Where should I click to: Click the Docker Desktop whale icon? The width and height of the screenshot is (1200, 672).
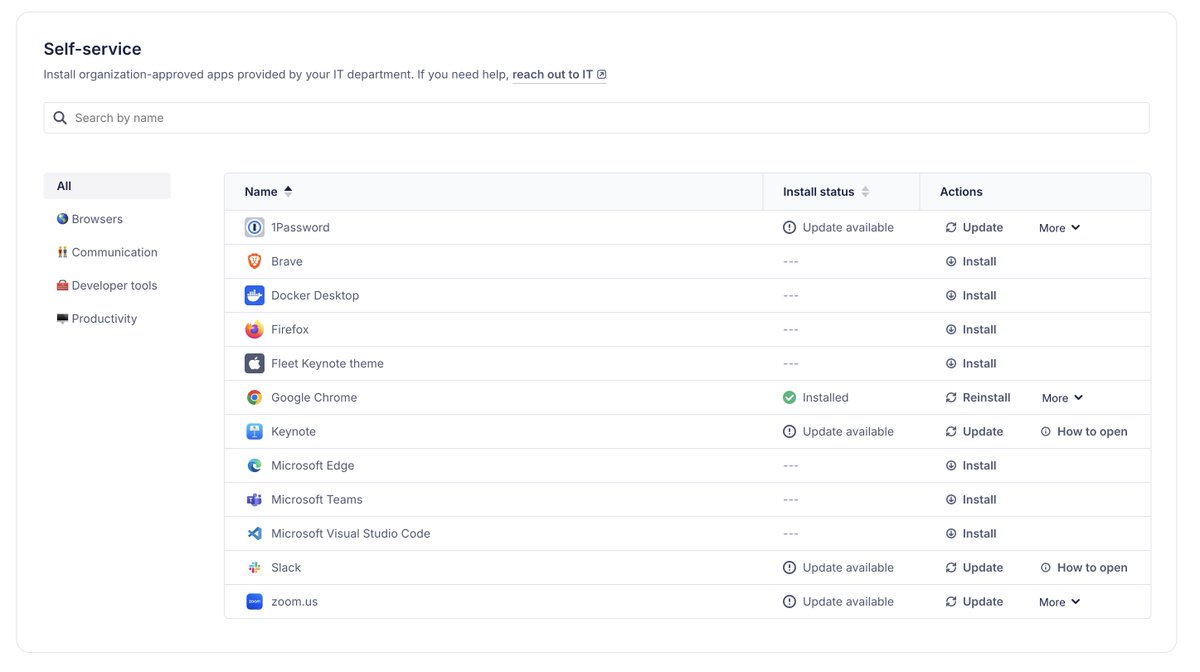coord(254,296)
